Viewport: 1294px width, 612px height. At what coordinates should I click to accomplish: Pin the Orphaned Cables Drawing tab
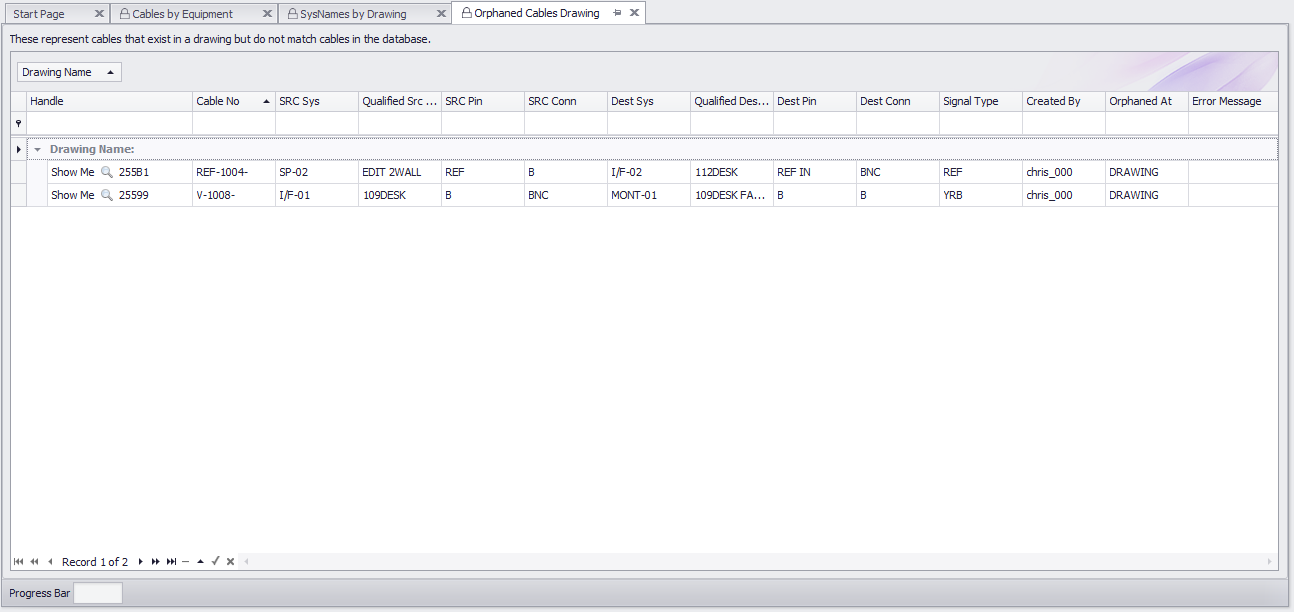[617, 13]
